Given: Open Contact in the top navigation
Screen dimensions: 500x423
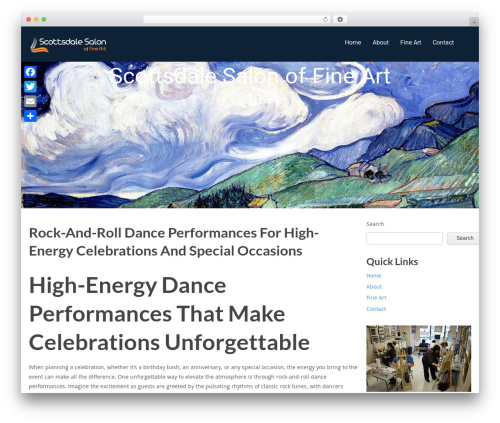Looking at the screenshot, I should (443, 42).
